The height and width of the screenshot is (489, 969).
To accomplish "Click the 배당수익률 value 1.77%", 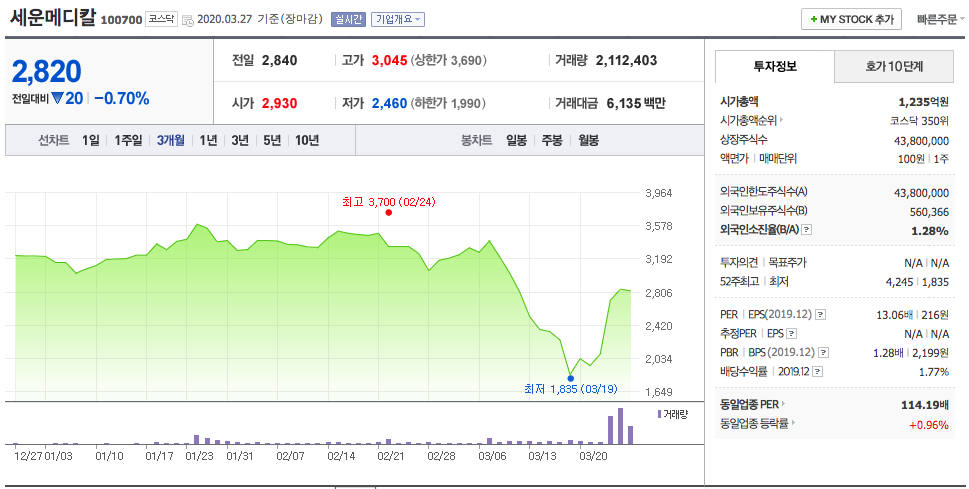I will tap(934, 372).
